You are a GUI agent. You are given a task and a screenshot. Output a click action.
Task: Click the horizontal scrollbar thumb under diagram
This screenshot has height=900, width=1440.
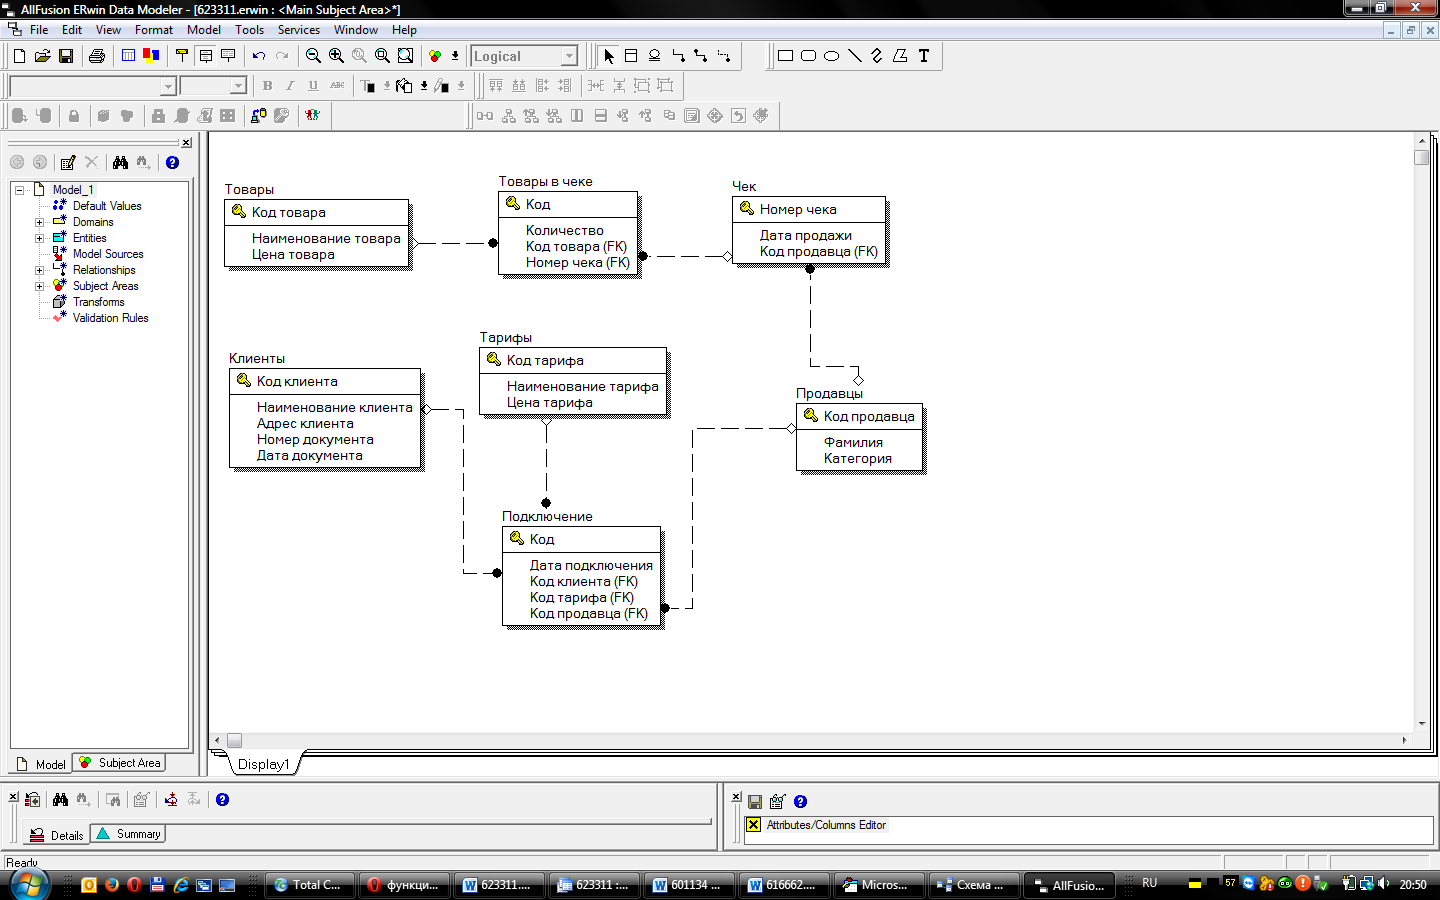click(x=234, y=741)
